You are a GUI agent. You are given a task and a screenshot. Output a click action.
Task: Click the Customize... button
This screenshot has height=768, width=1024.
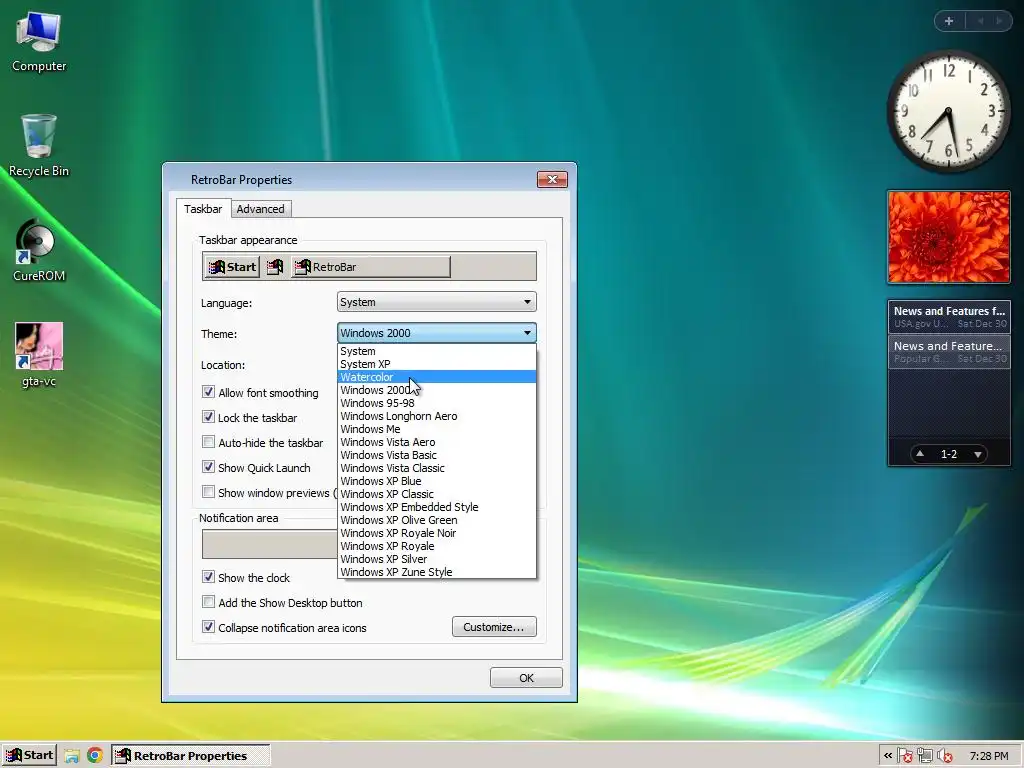coord(494,627)
